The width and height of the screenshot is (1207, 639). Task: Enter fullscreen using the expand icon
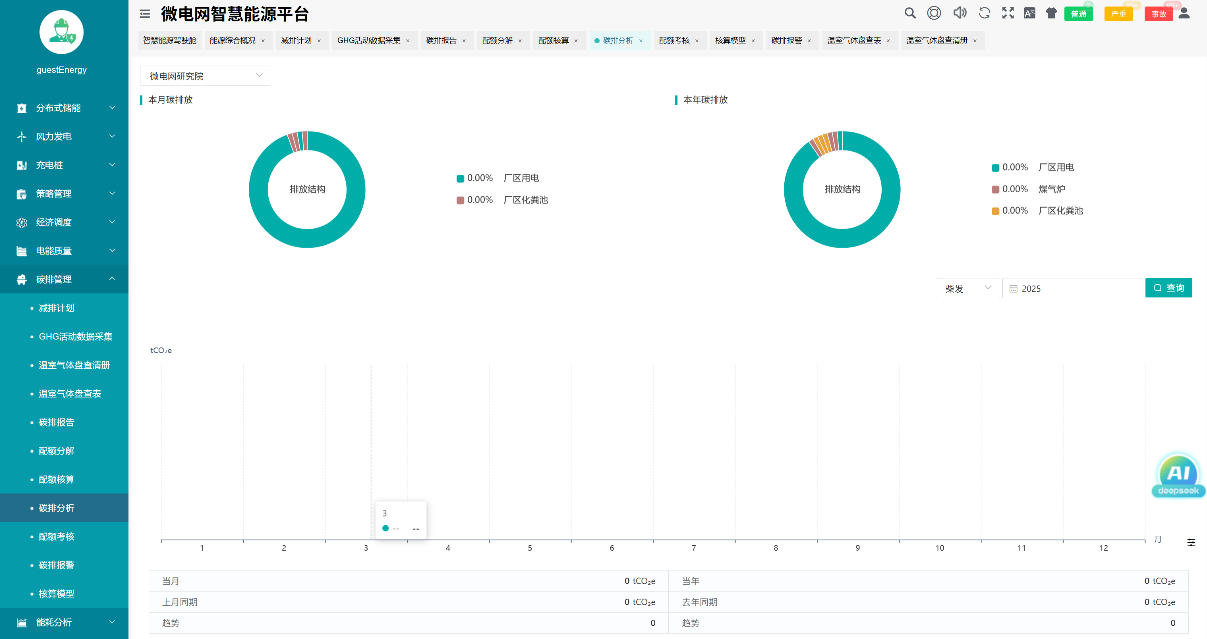[1008, 13]
